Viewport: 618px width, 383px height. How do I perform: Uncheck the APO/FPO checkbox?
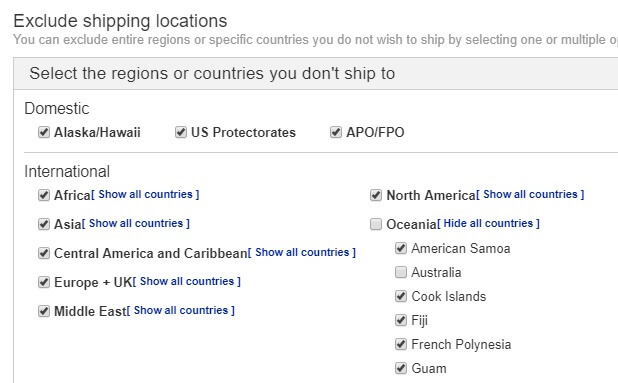pyautogui.click(x=335, y=132)
